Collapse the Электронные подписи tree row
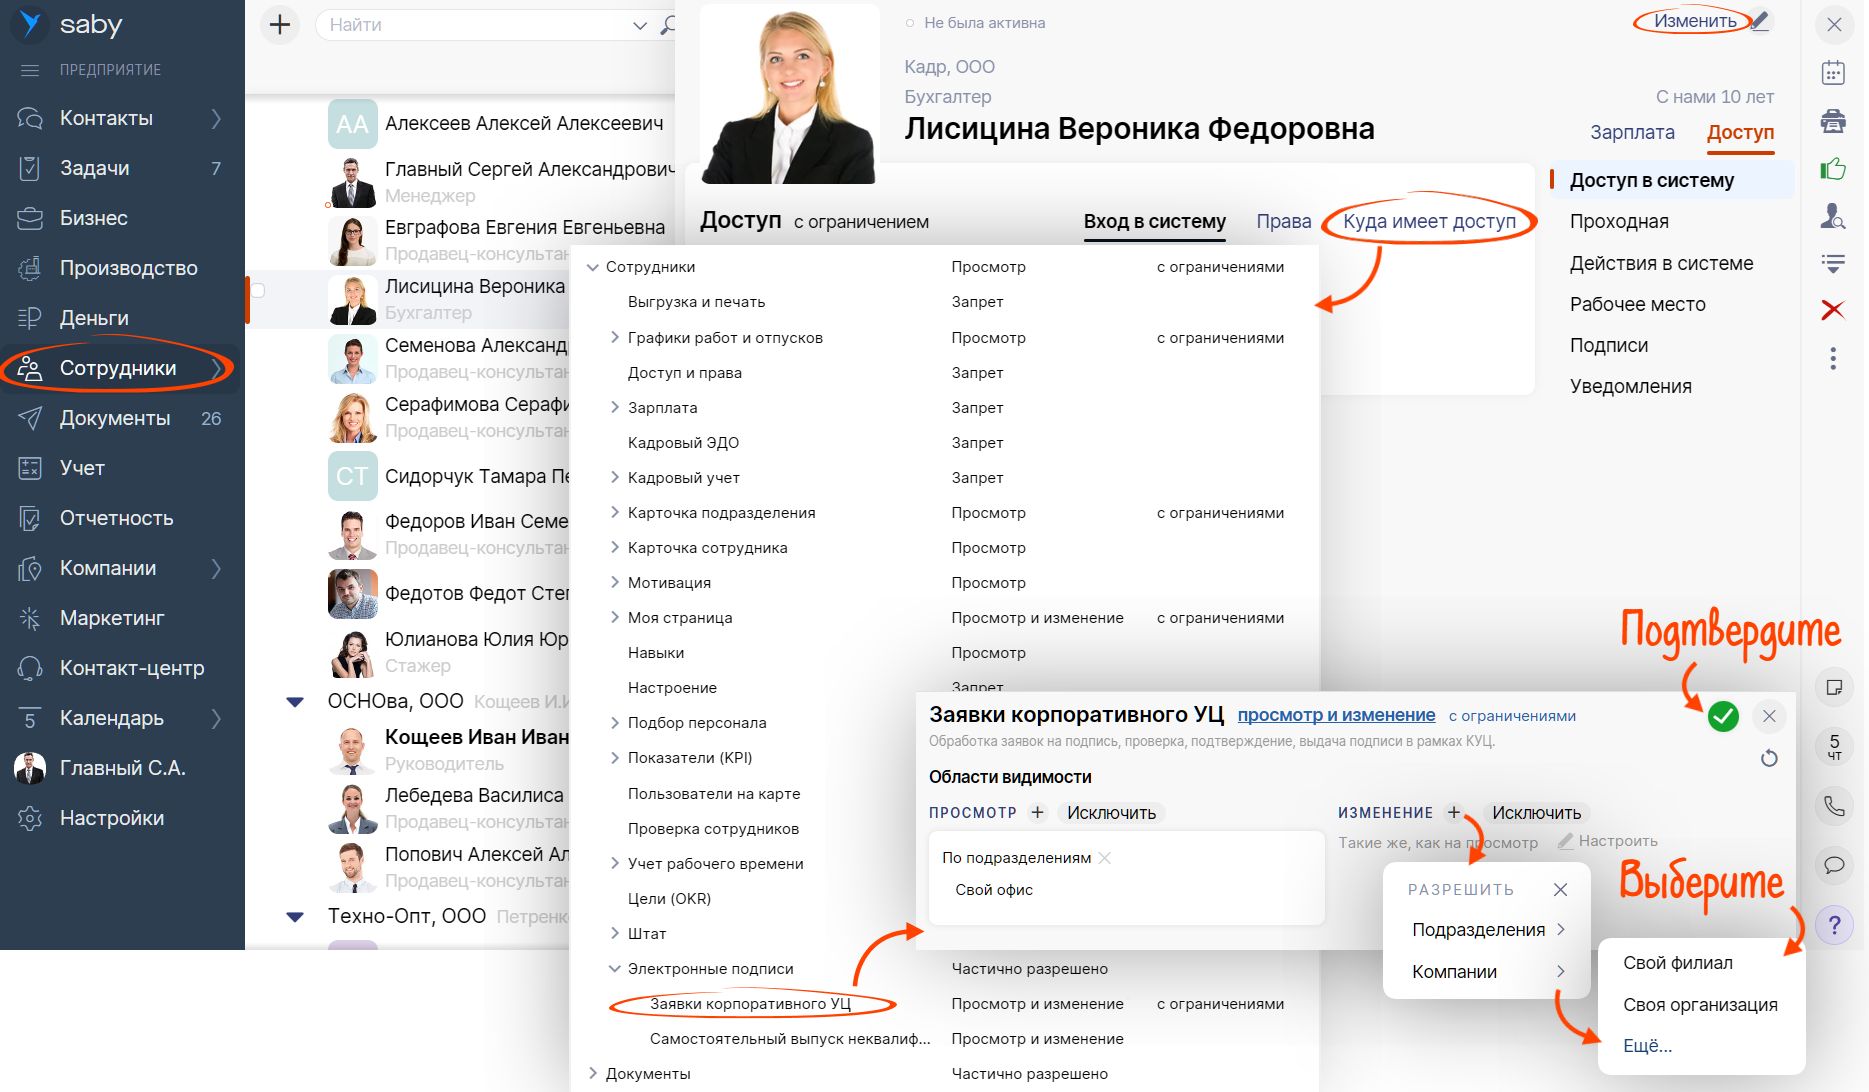This screenshot has height=1092, width=1869. pos(615,969)
